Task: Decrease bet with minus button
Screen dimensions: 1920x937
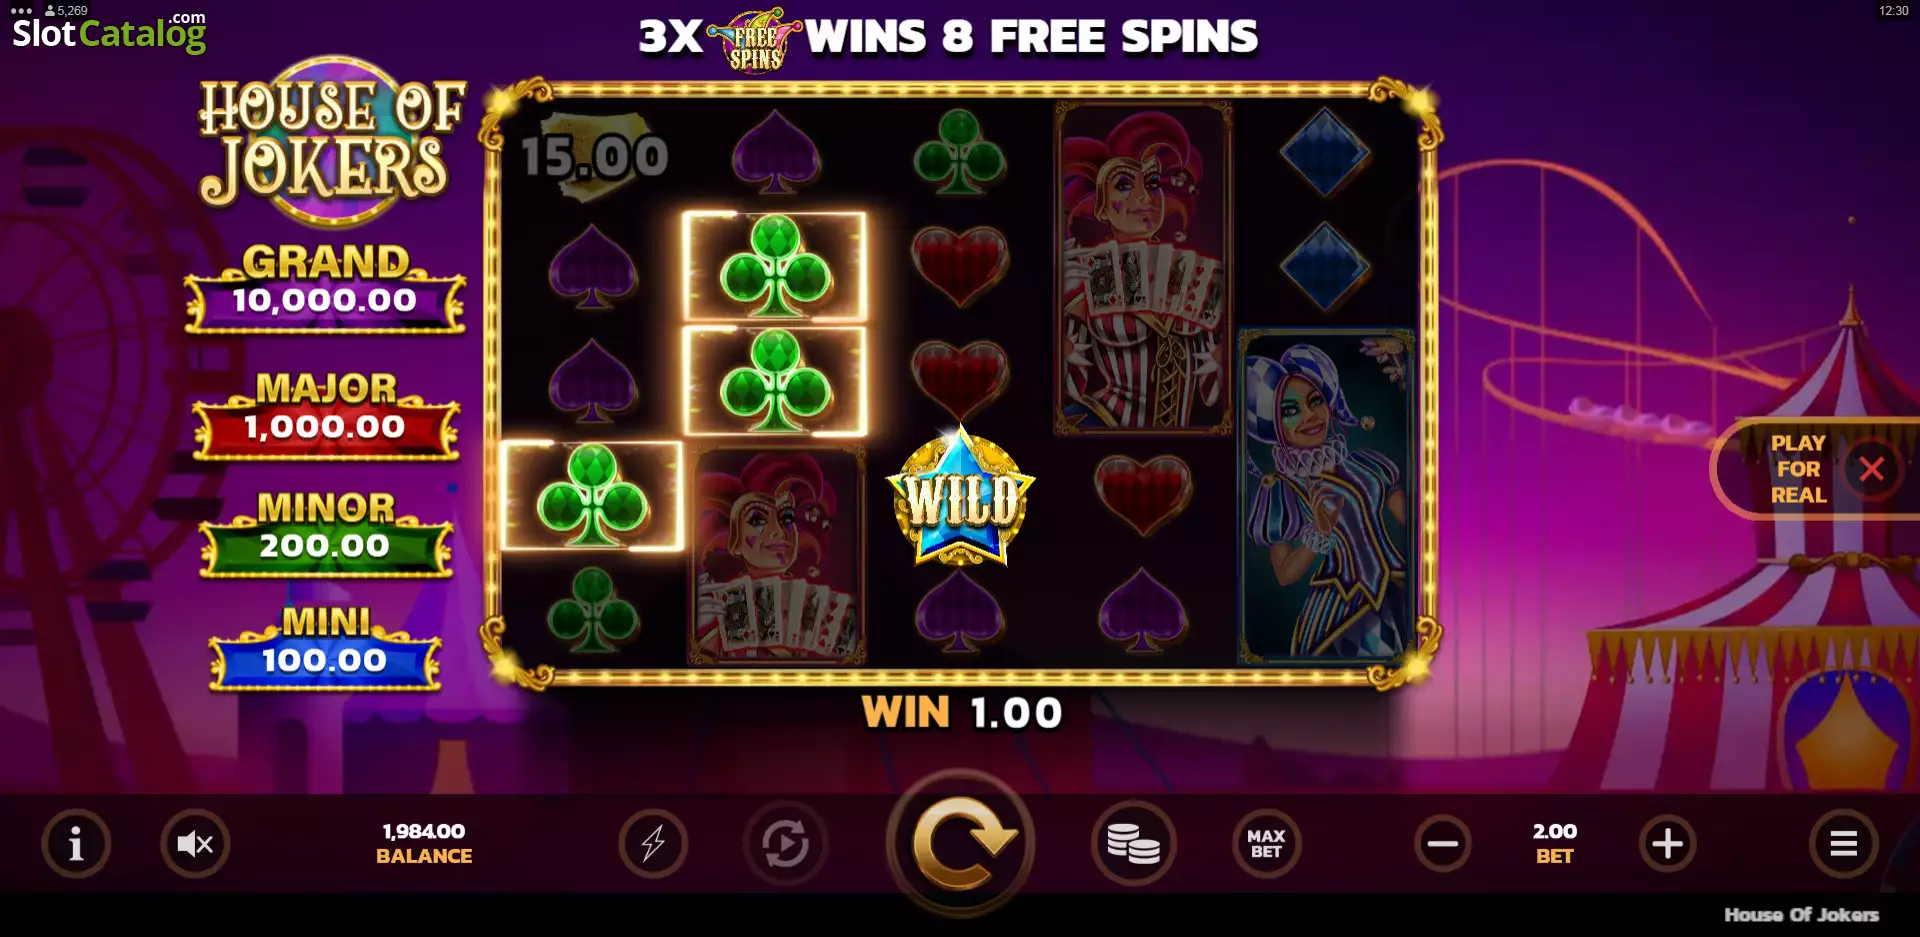Action: [1442, 844]
